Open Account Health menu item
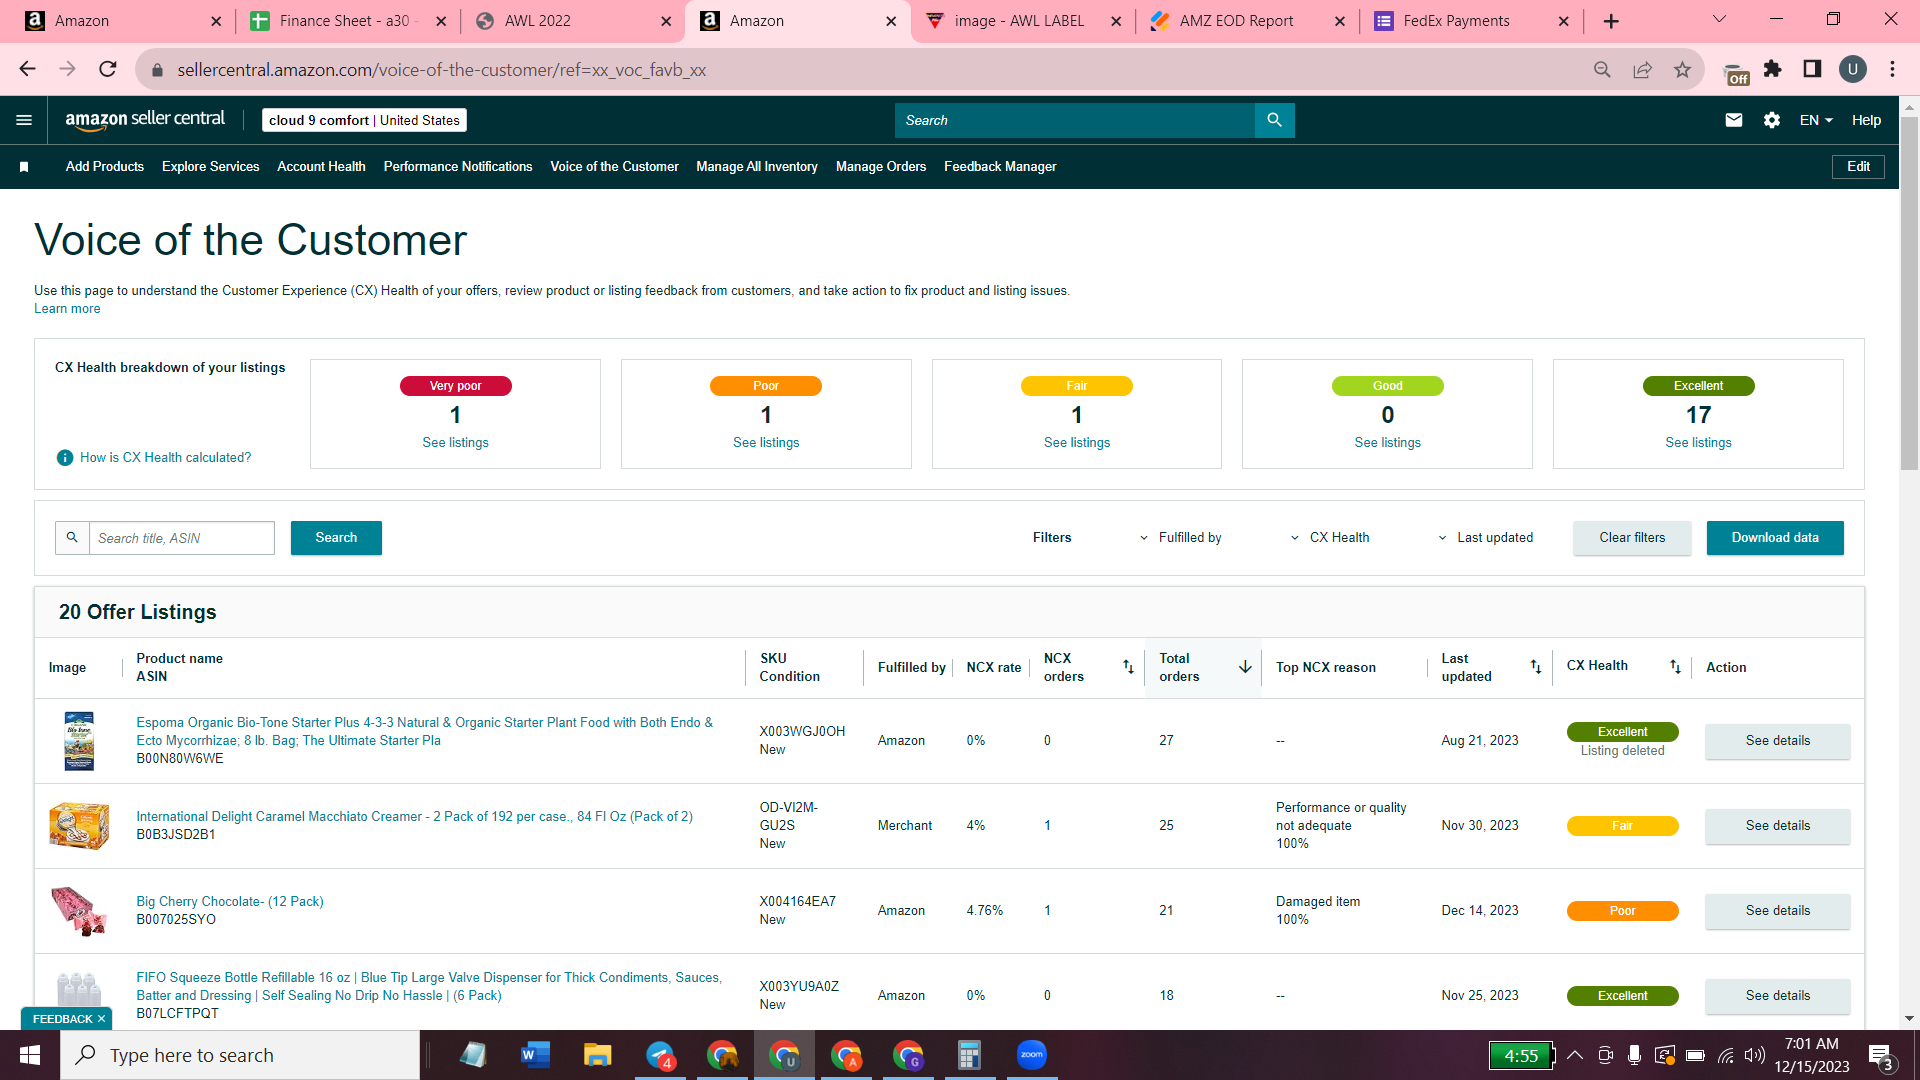1920x1080 pixels. (x=321, y=167)
